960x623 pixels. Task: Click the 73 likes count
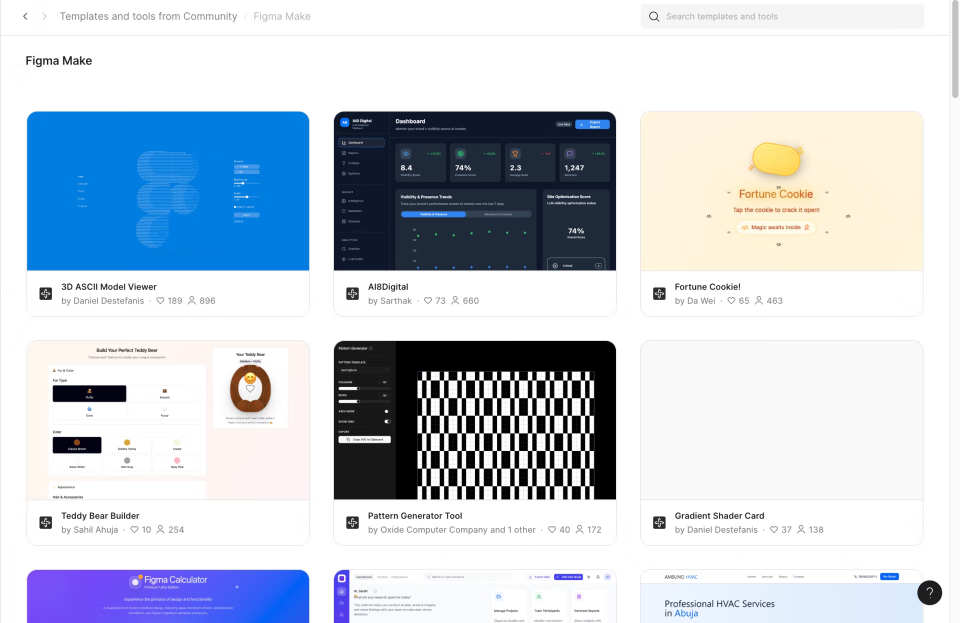[440, 300]
